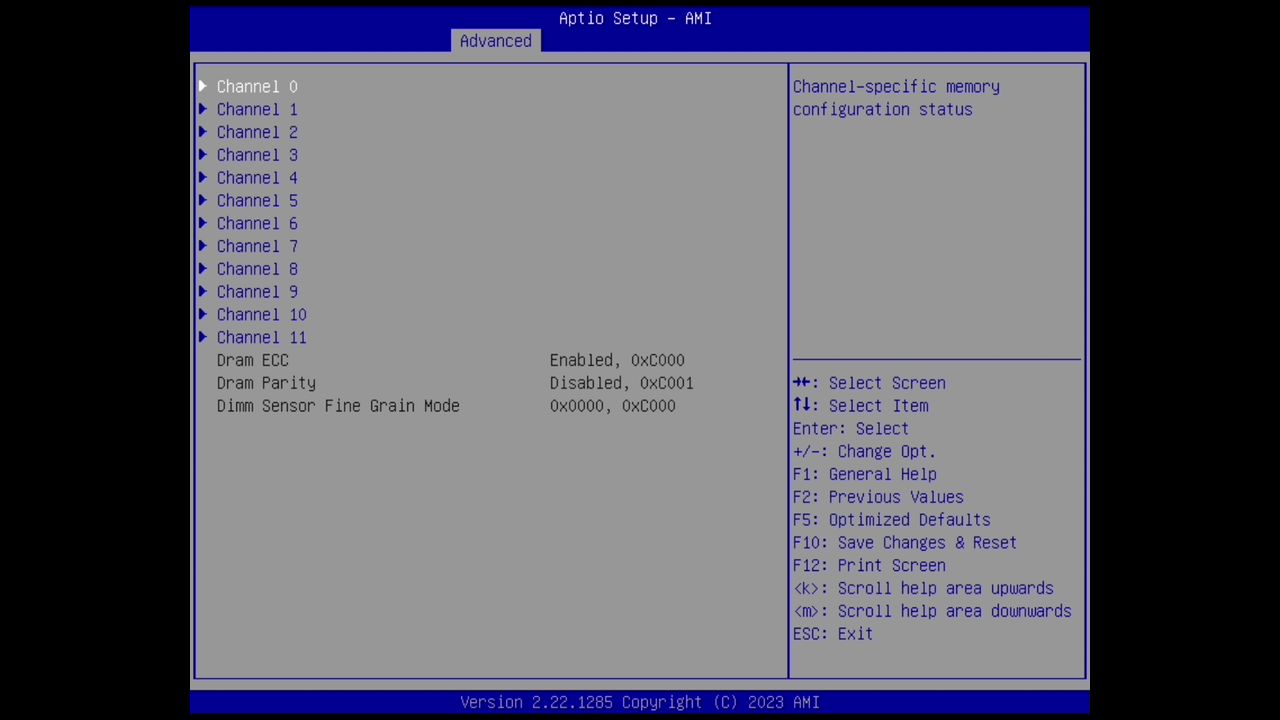Click 'Channel-specific memory' help text
1280x720 pixels.
(x=896, y=87)
